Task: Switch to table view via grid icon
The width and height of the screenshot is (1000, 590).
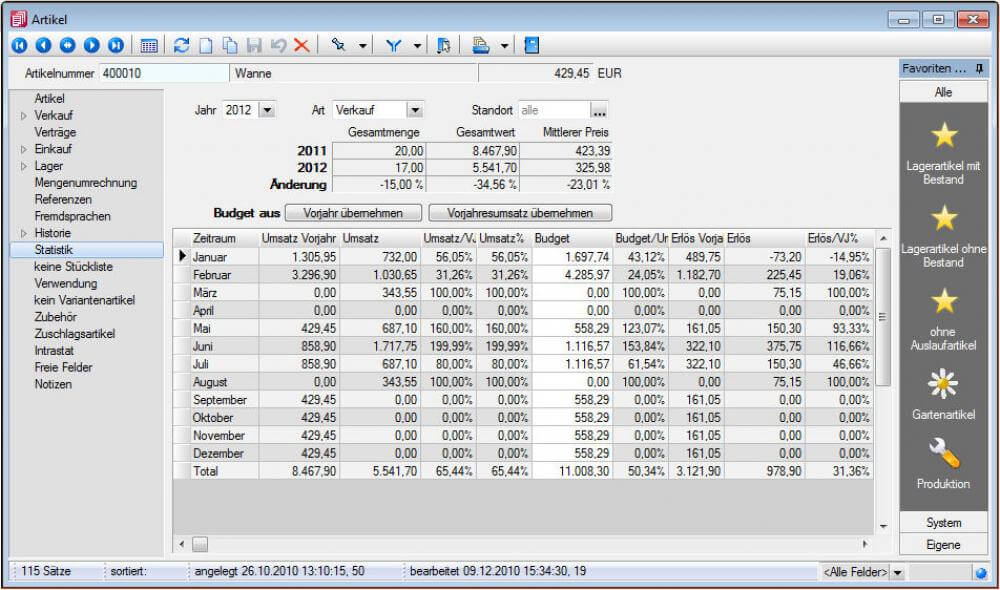Action: point(149,45)
